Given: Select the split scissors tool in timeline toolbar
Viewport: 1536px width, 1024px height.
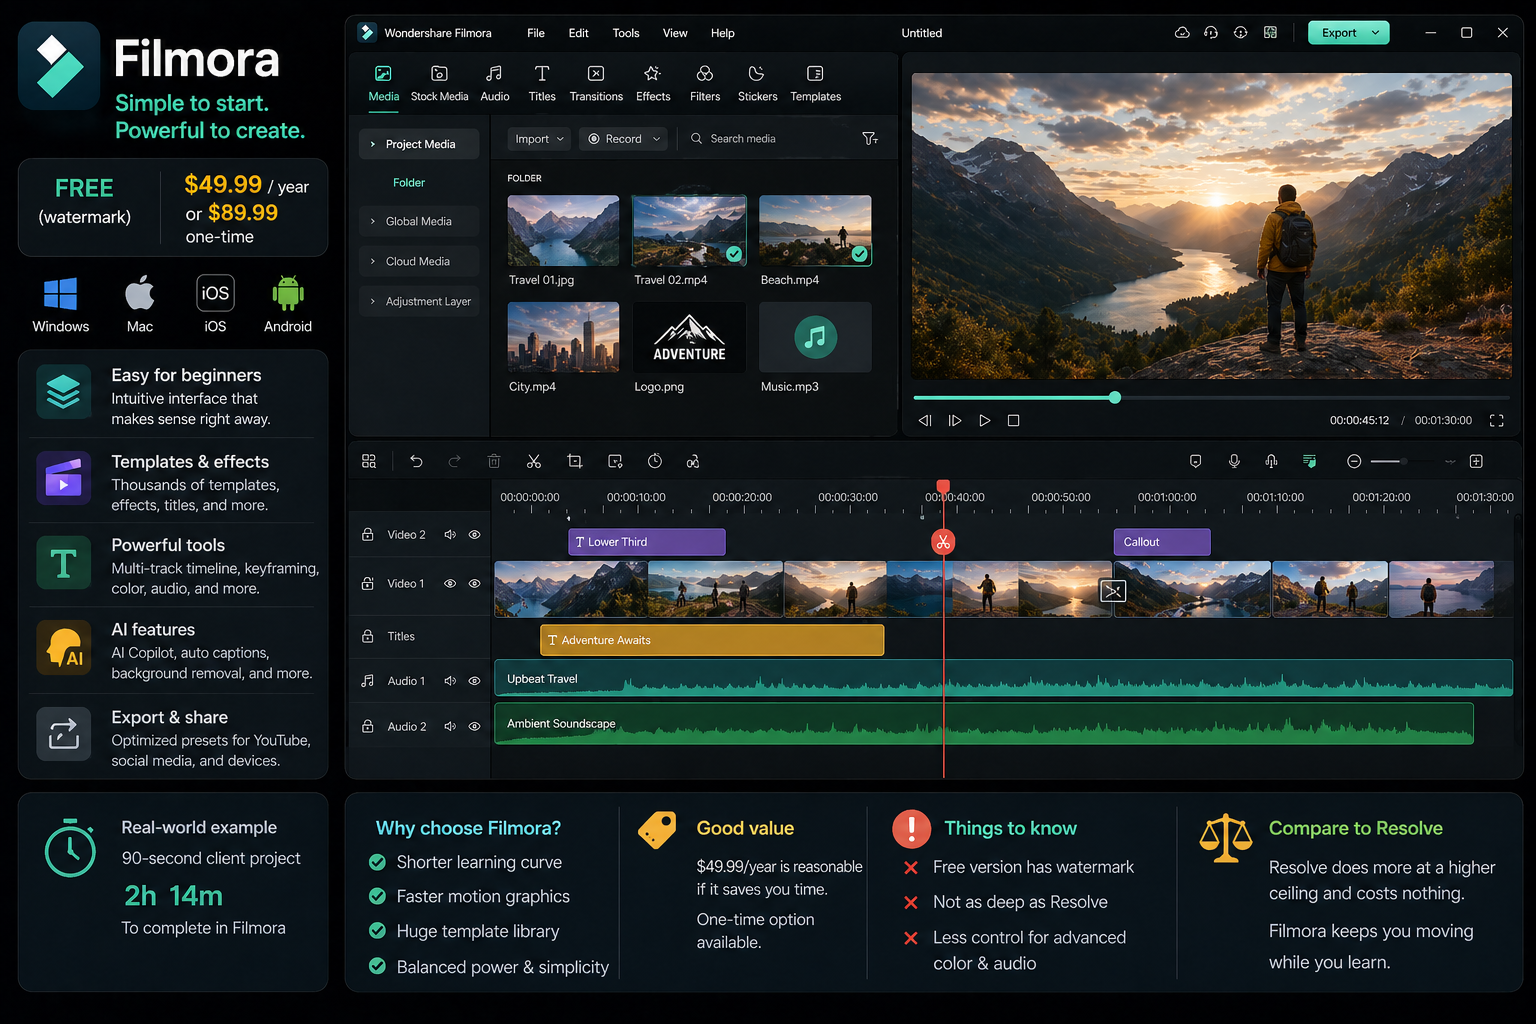Looking at the screenshot, I should coord(534,461).
